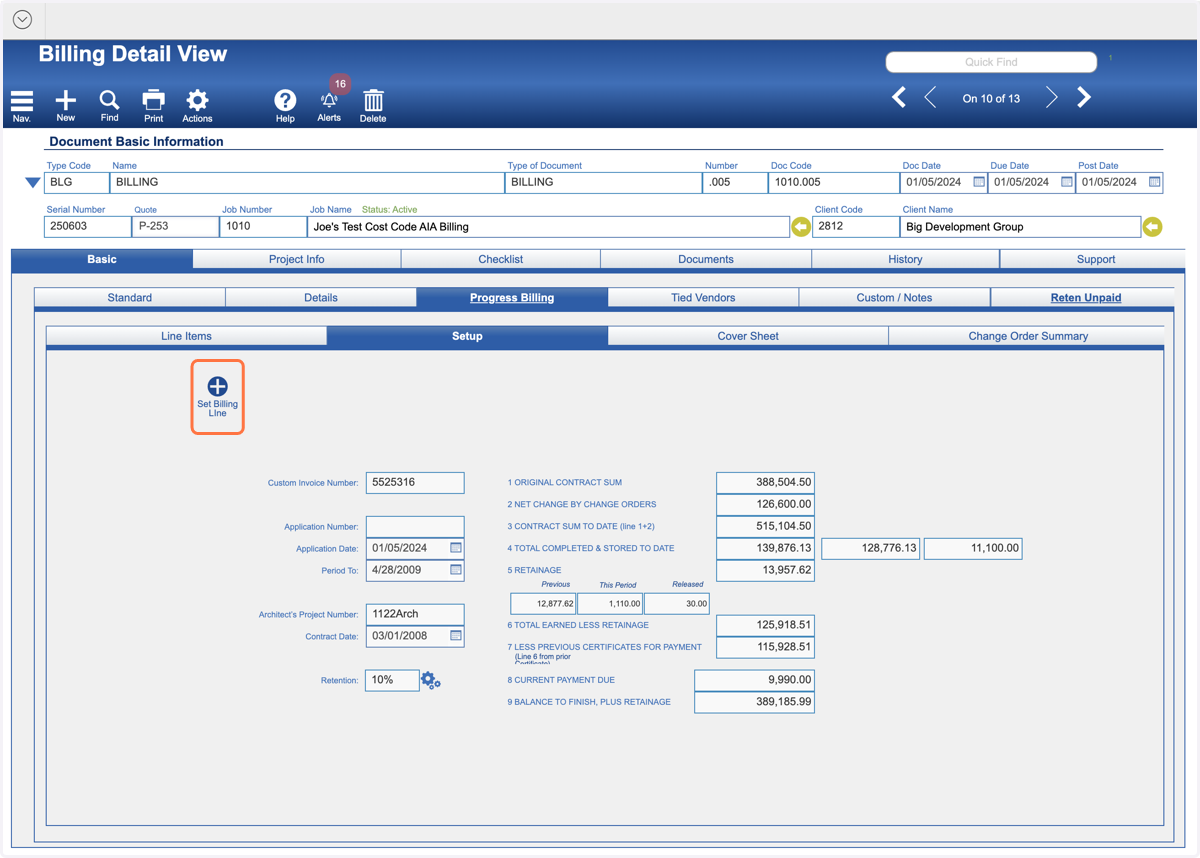The image size is (1200, 858).
Task: Click the Custom Invoice Number field
Action: pos(415,482)
